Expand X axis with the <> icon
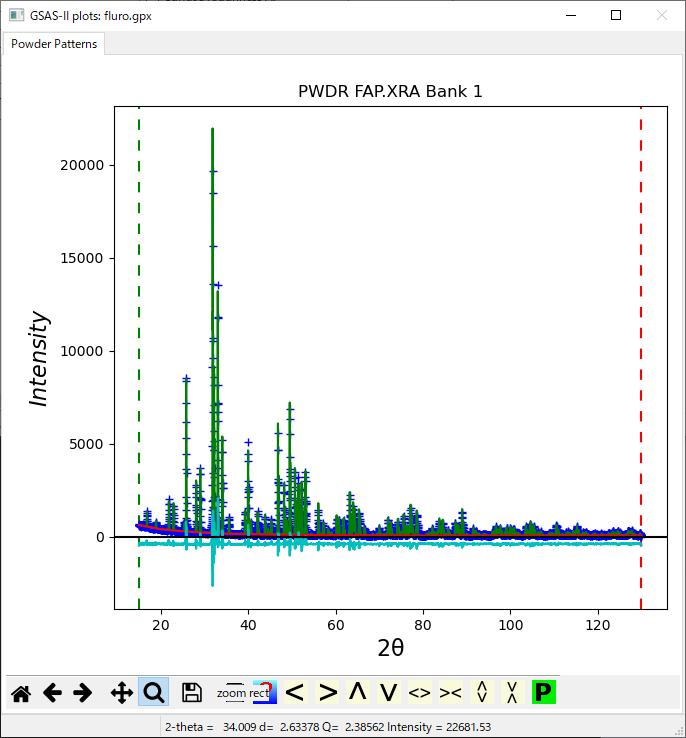Image resolution: width=686 pixels, height=738 pixels. coord(420,692)
